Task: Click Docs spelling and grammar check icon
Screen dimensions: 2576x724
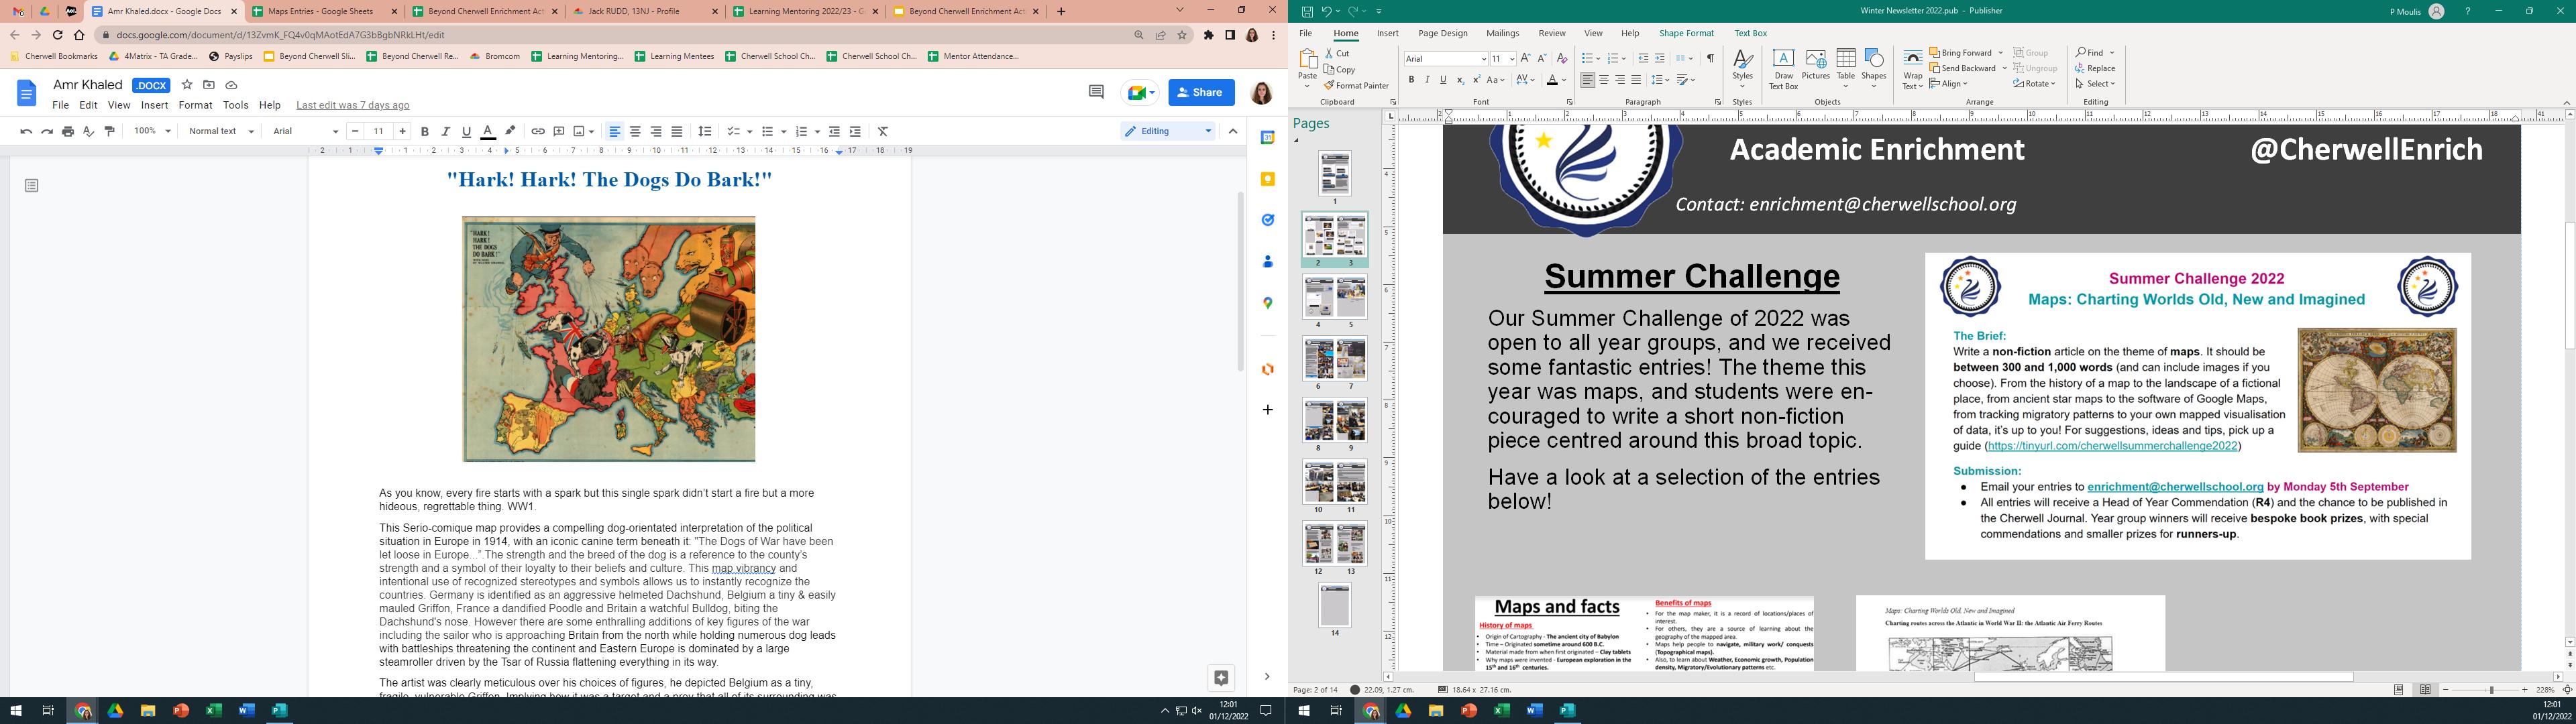Action: pos(89,131)
